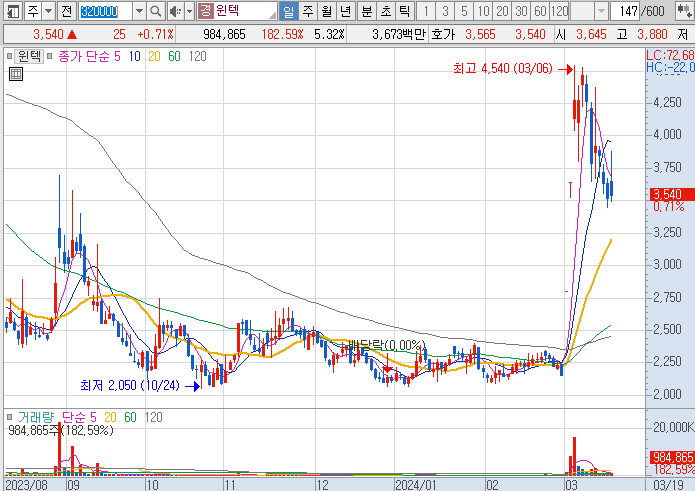Click the LC:72,68 indicator text
The width and height of the screenshot is (695, 491).
coord(670,55)
